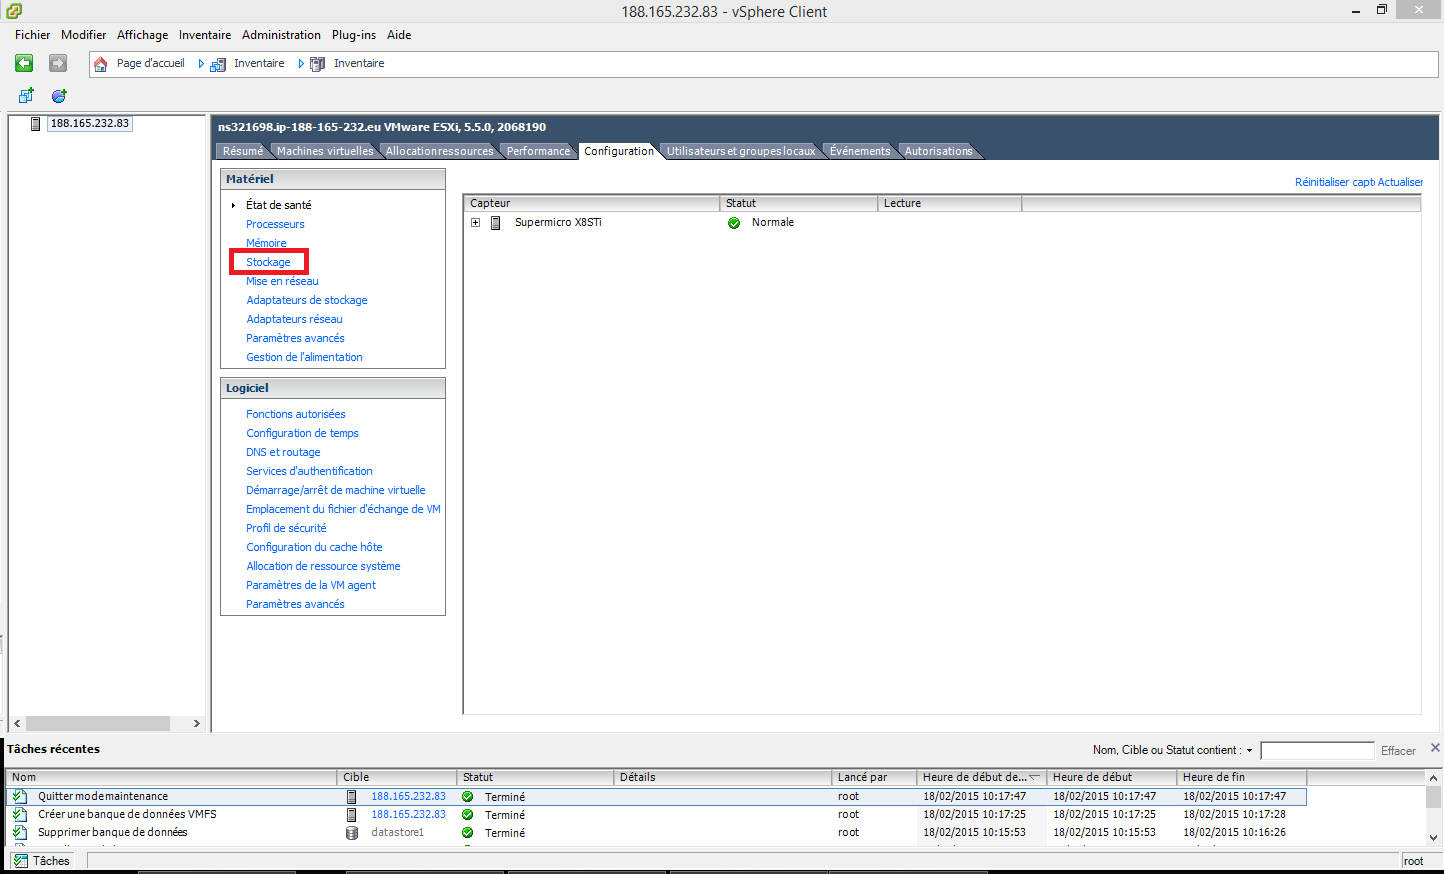Select host 188.165.232.83 in tree
The width and height of the screenshot is (1444, 874).
(90, 124)
